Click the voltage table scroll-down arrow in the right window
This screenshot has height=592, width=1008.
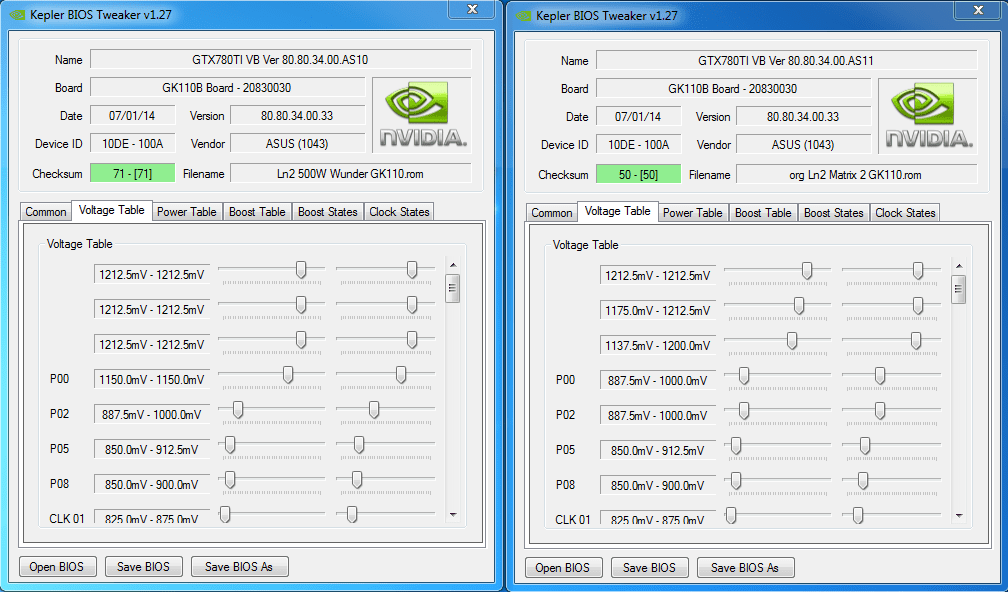point(959,516)
